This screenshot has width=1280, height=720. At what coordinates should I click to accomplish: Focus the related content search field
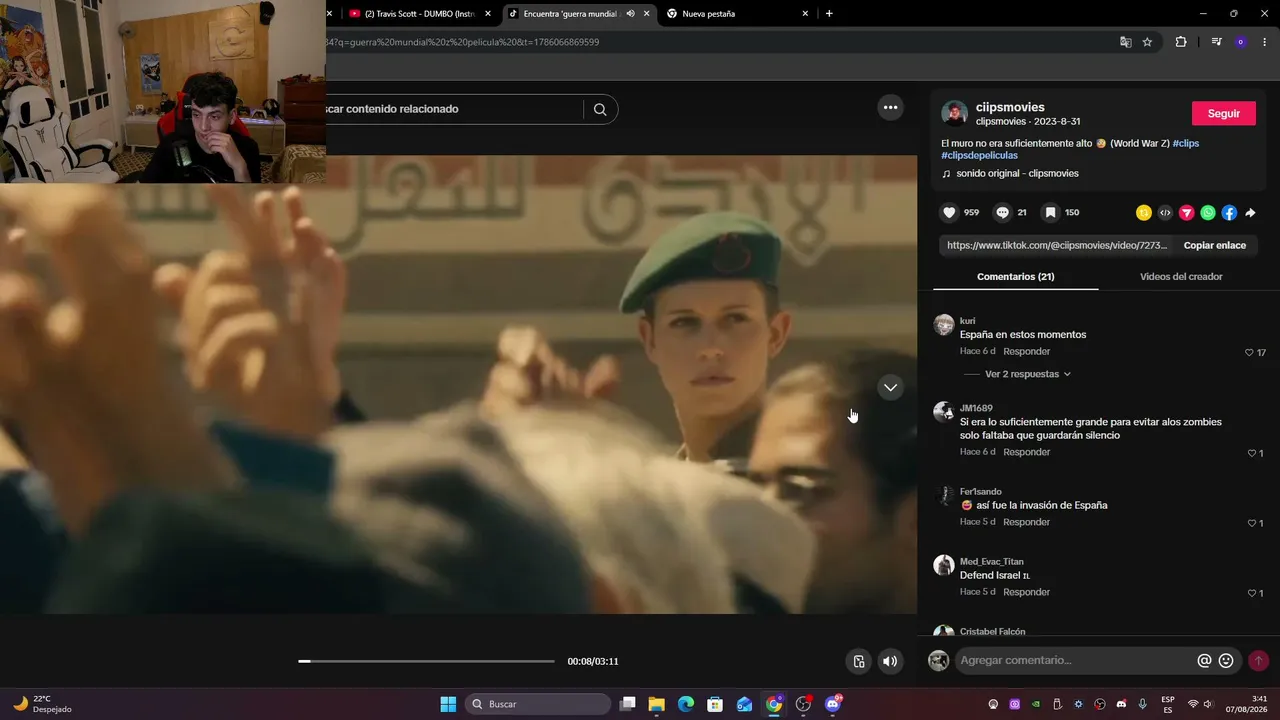pyautogui.click(x=453, y=109)
